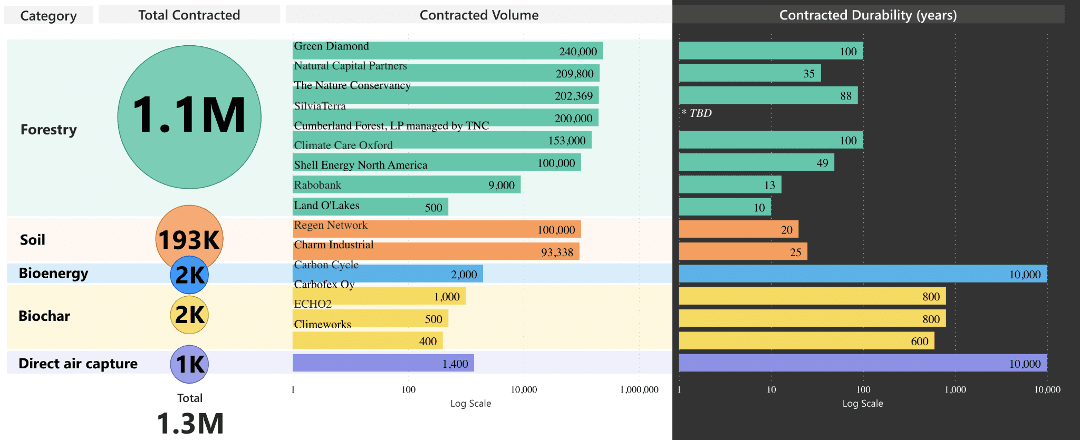The width and height of the screenshot is (1080, 440).
Task: Select the purple 10,000-year durability bar
Action: (863, 363)
